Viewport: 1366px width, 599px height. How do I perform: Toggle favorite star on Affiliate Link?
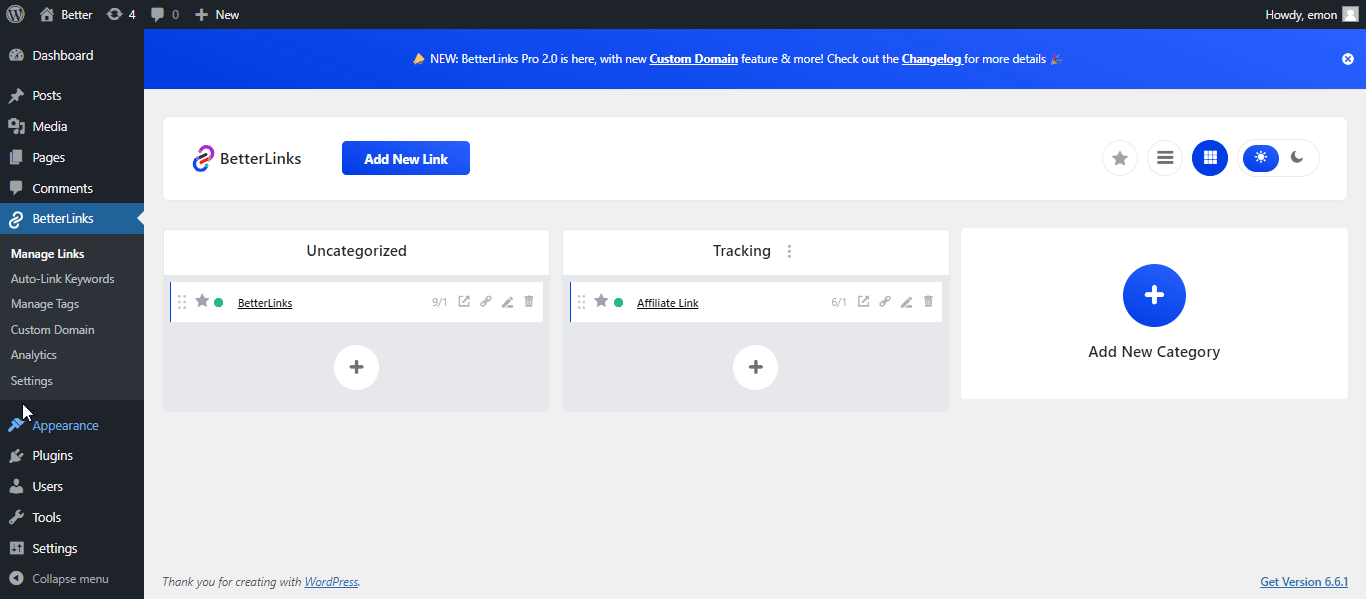tap(601, 300)
